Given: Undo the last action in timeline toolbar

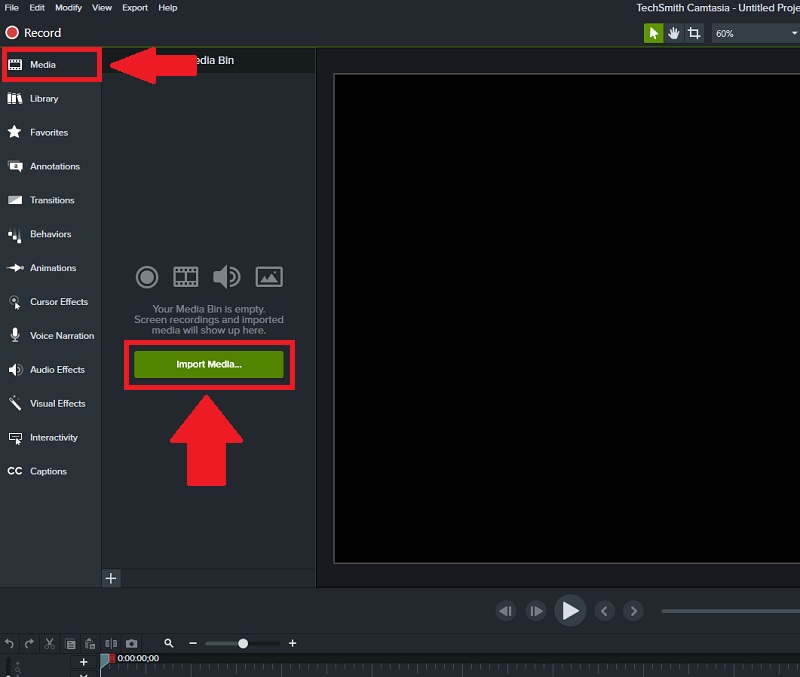Looking at the screenshot, I should (10, 643).
